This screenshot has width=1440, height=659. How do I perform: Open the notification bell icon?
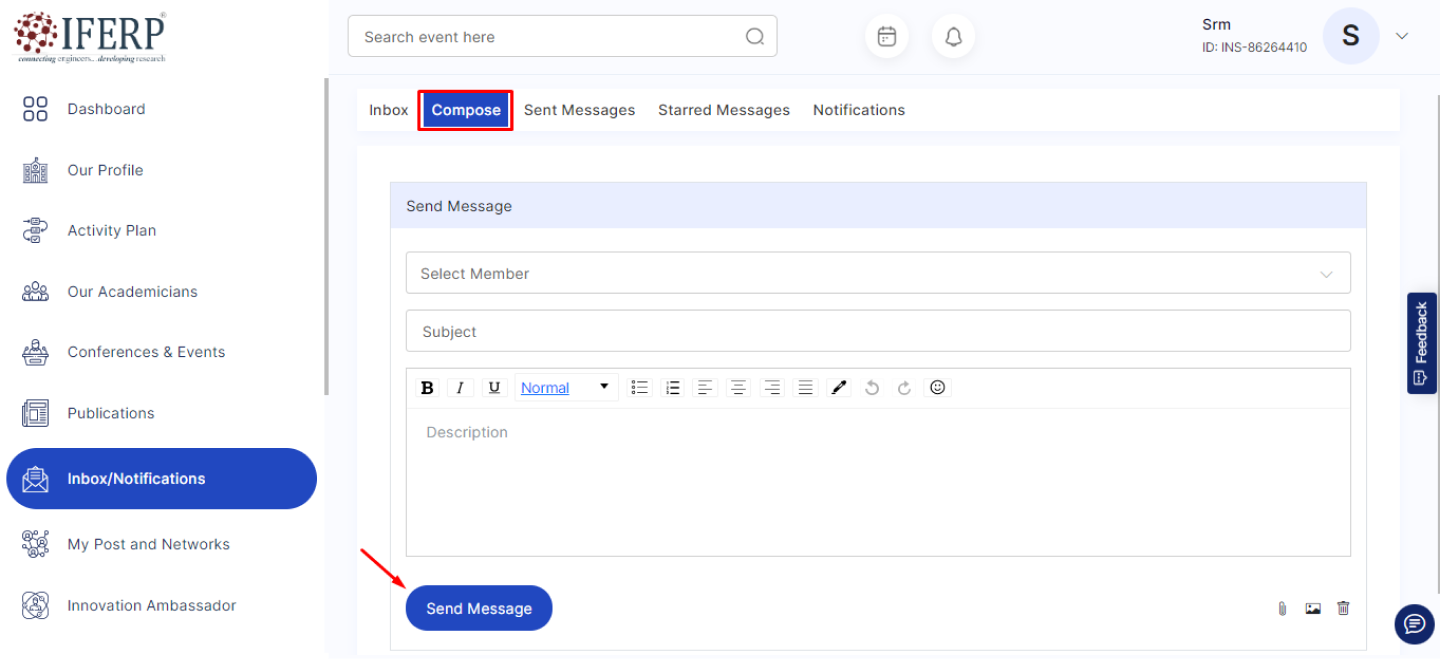point(953,37)
